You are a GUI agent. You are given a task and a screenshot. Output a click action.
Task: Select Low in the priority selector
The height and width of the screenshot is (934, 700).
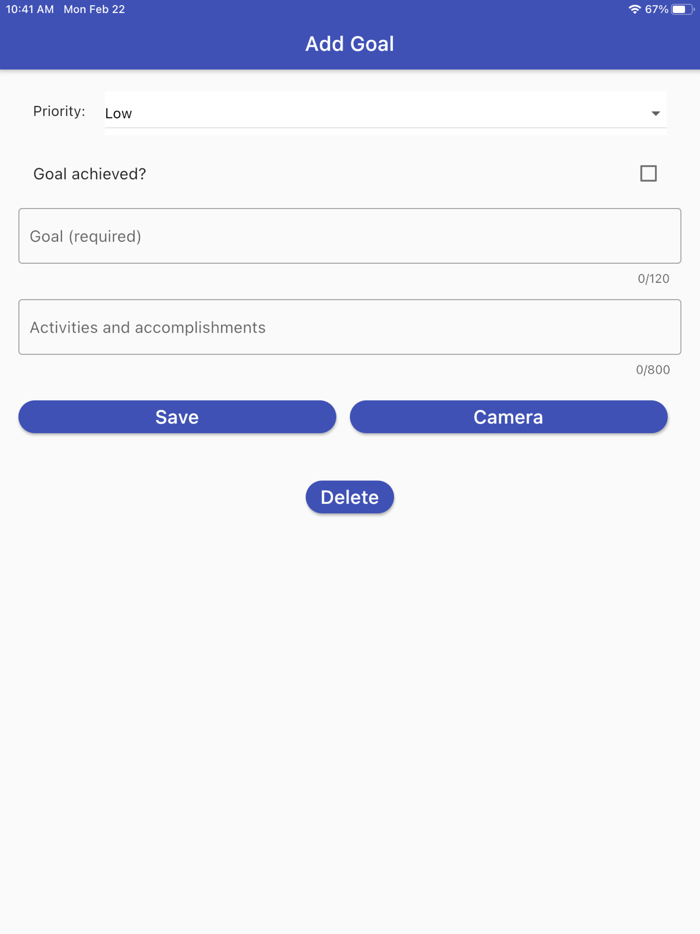(118, 113)
